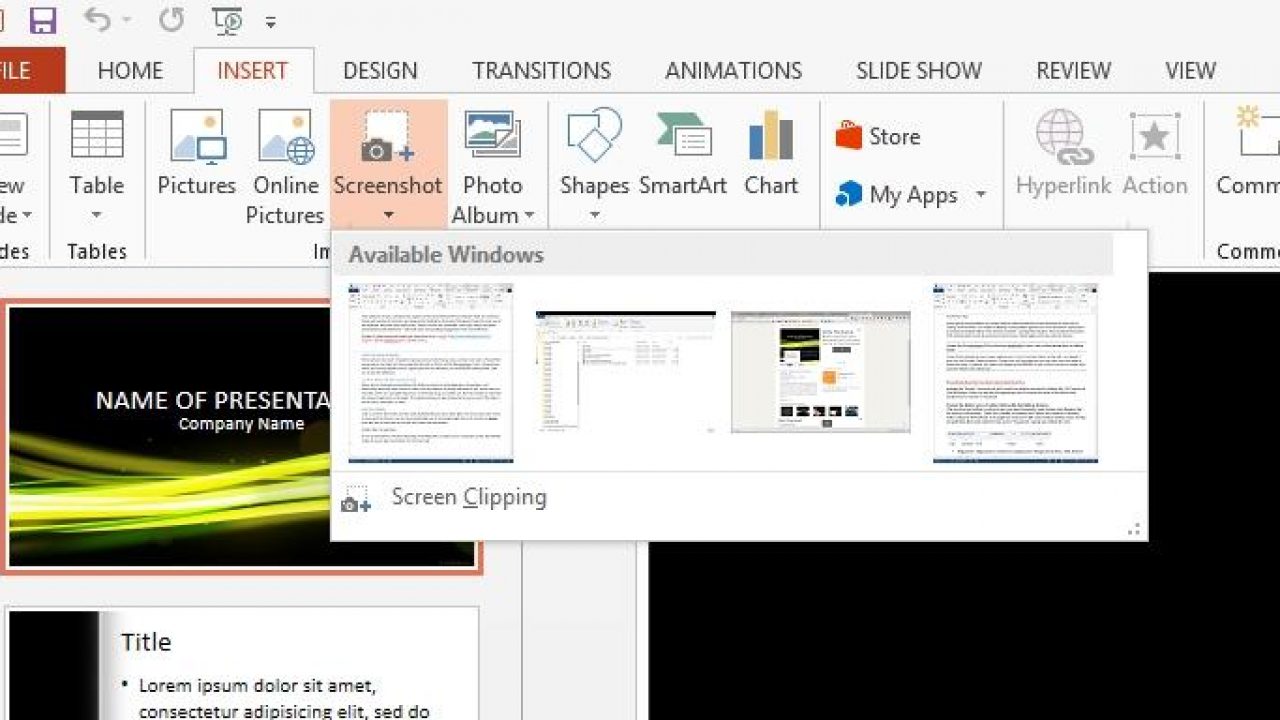This screenshot has width=1280, height=720.
Task: Choose Screen Clipping from the menu
Action: 468,498
